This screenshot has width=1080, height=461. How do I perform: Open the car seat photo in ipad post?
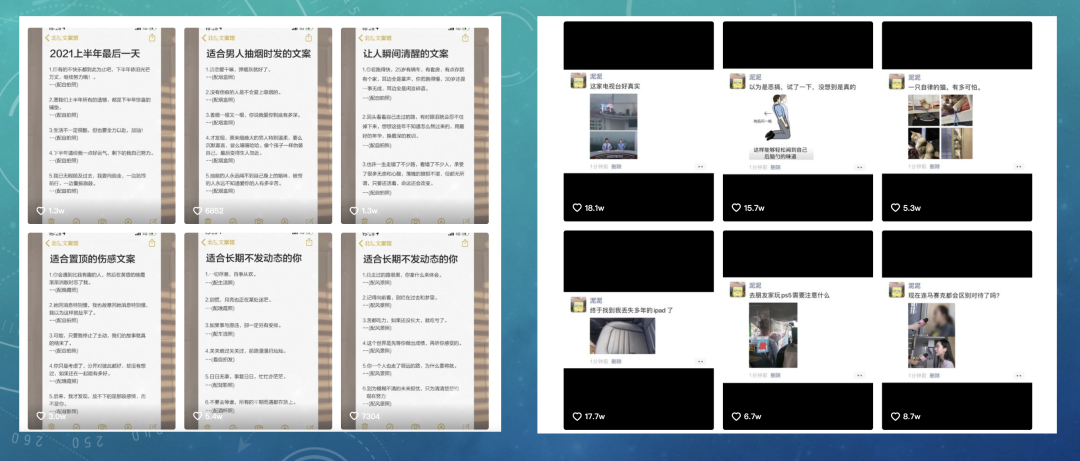tap(622, 336)
